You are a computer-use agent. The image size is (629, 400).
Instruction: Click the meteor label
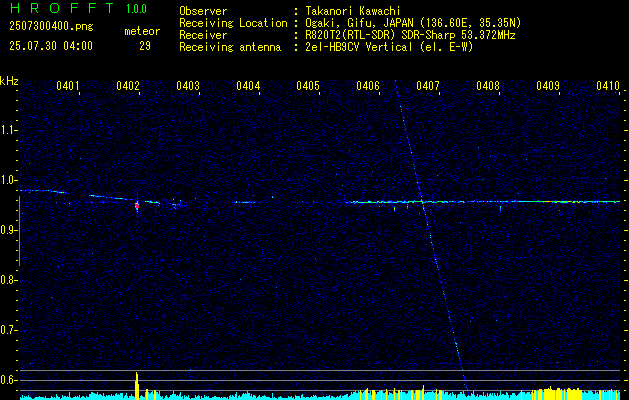click(142, 31)
